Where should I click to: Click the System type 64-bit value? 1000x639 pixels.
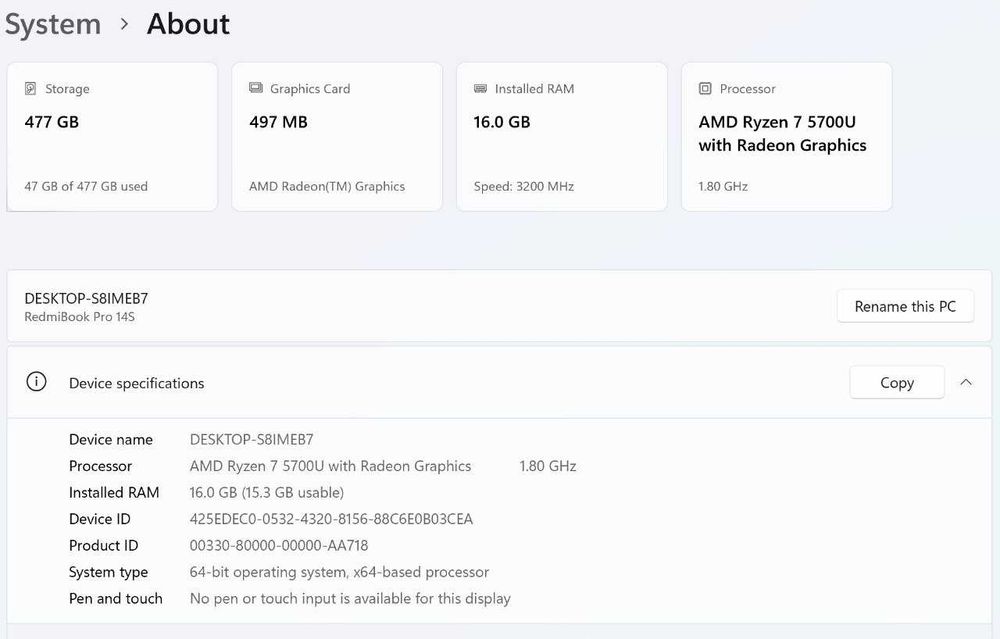tap(339, 572)
